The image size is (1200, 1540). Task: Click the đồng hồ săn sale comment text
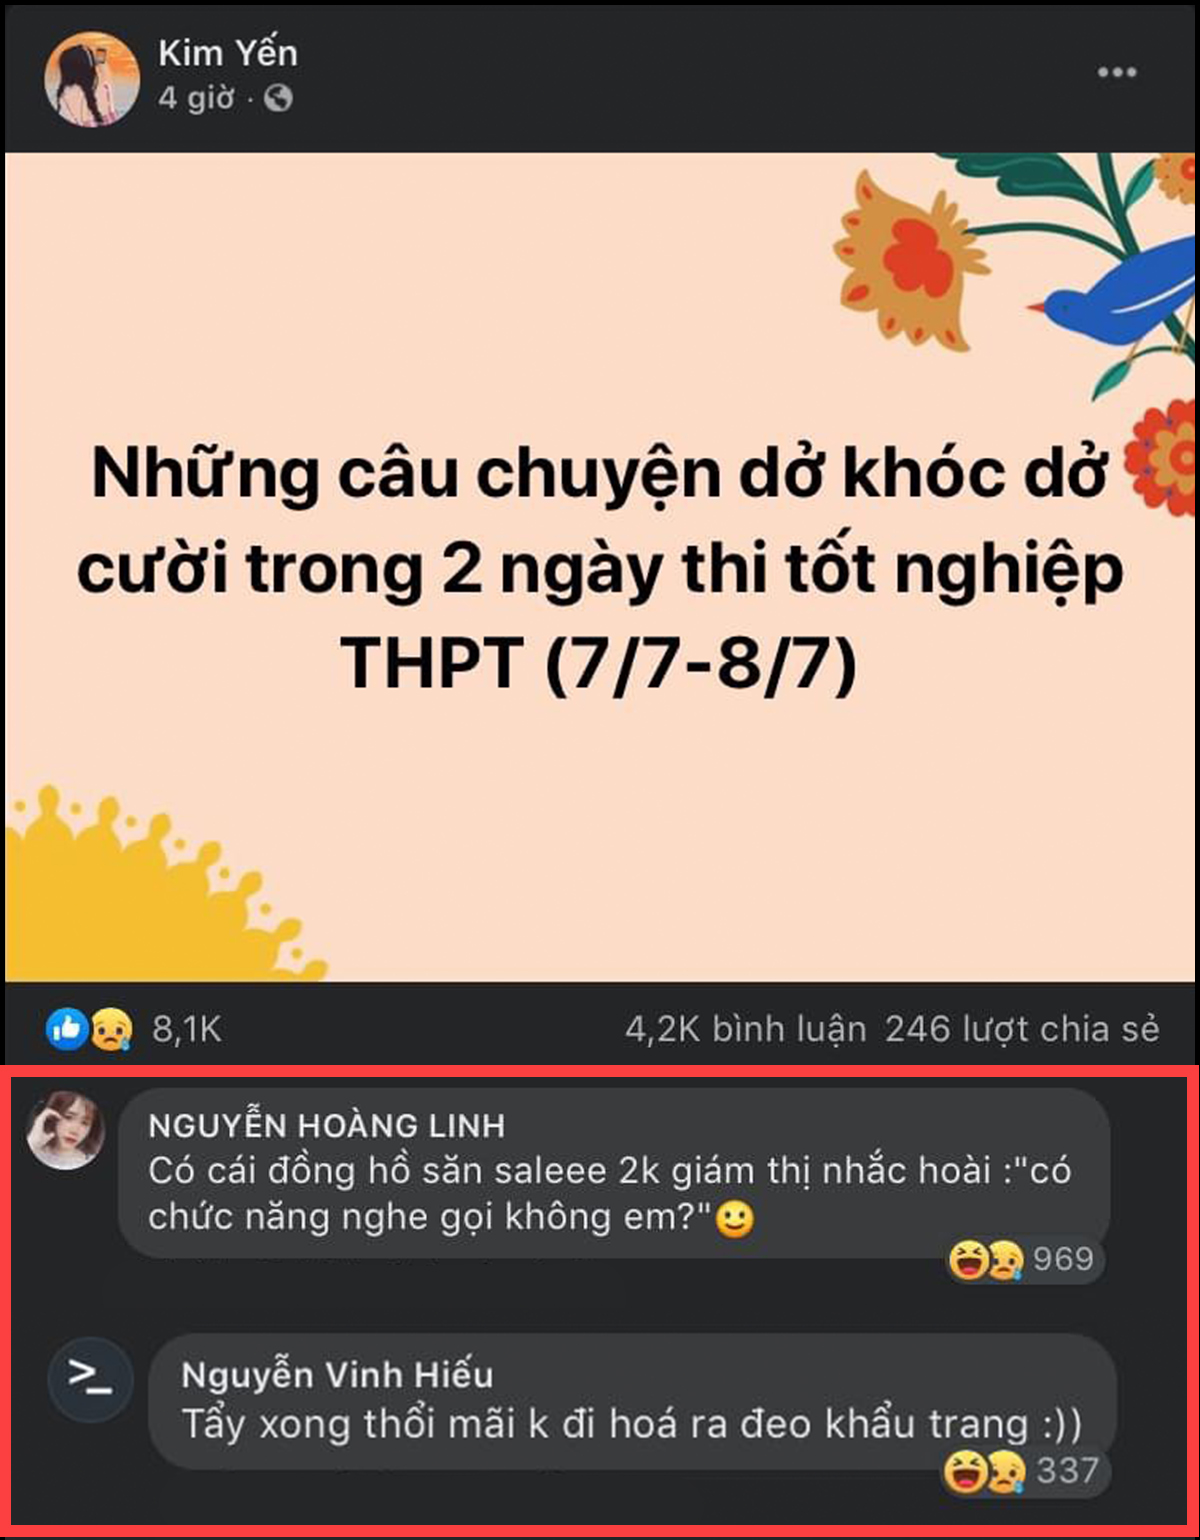(610, 1194)
